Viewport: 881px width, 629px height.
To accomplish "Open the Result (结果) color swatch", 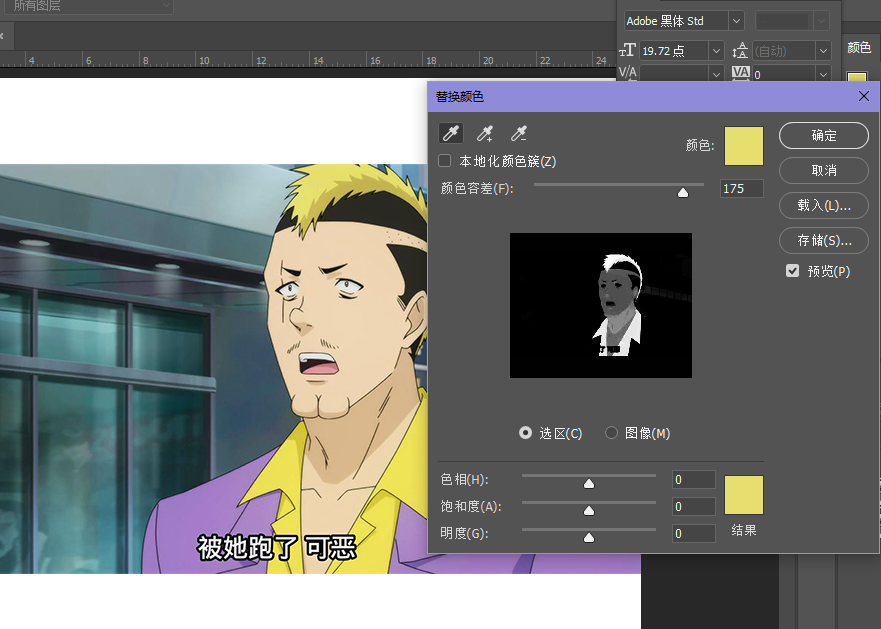I will click(x=744, y=495).
